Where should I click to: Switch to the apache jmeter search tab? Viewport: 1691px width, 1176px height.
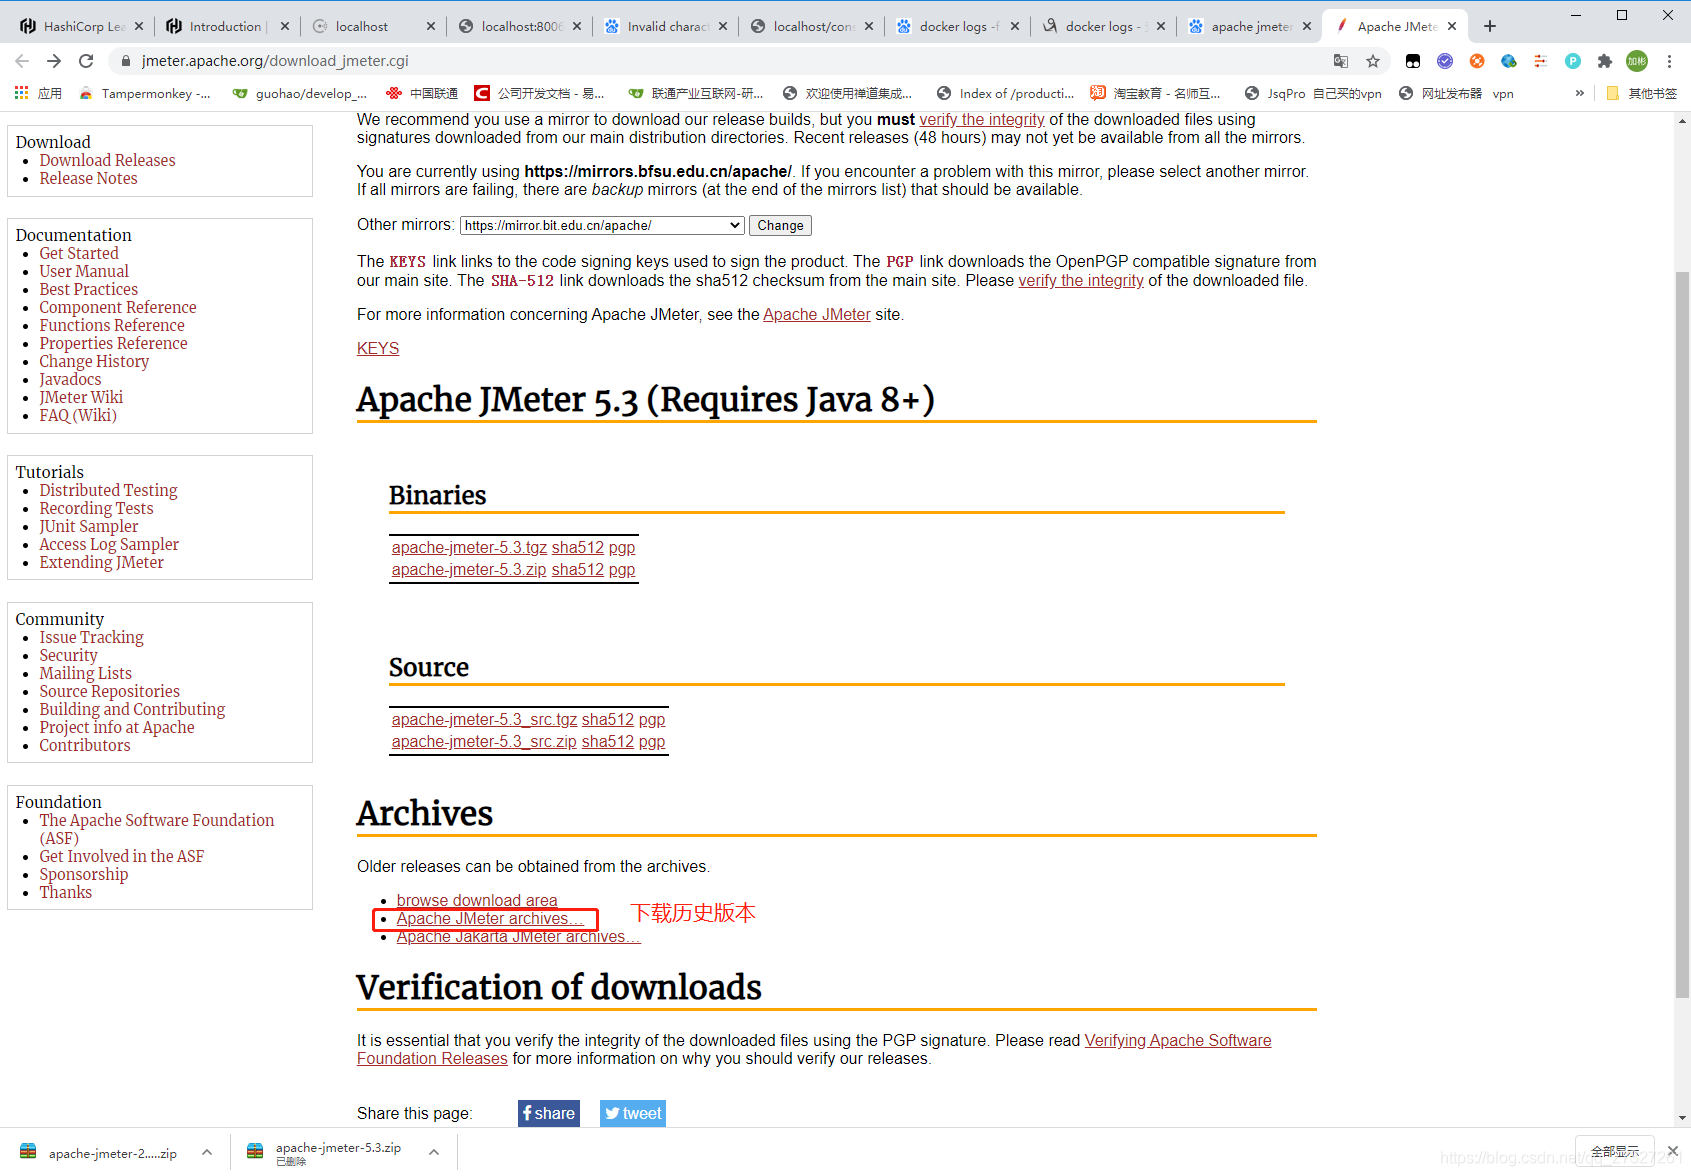(x=1250, y=26)
